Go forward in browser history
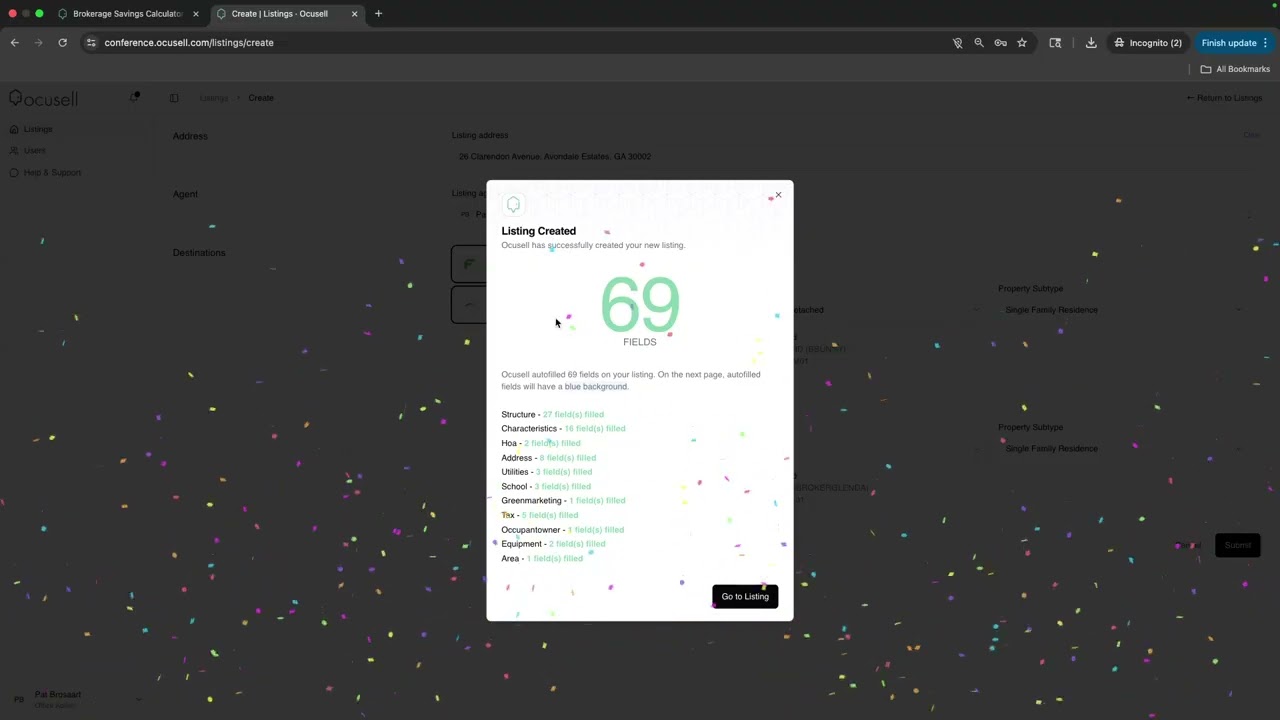The image size is (1280, 720). point(38,43)
